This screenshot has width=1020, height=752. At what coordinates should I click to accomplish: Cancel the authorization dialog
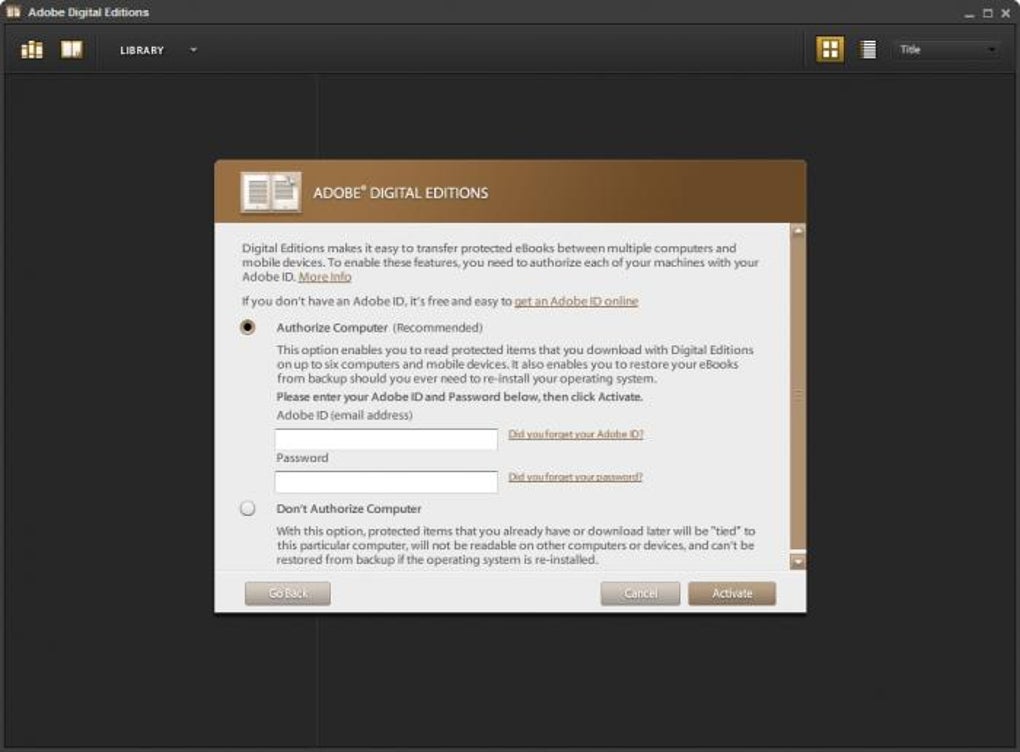point(639,592)
